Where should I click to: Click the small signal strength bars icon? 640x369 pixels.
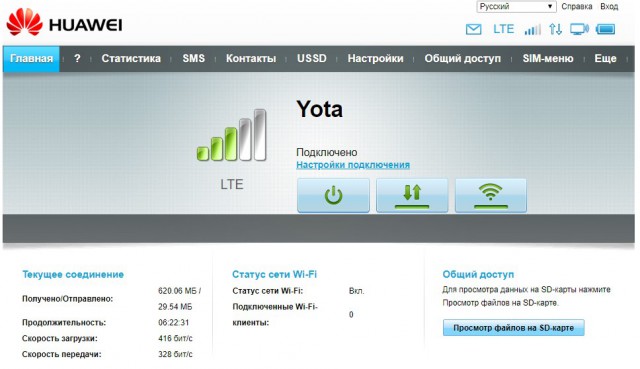pyautogui.click(x=533, y=29)
